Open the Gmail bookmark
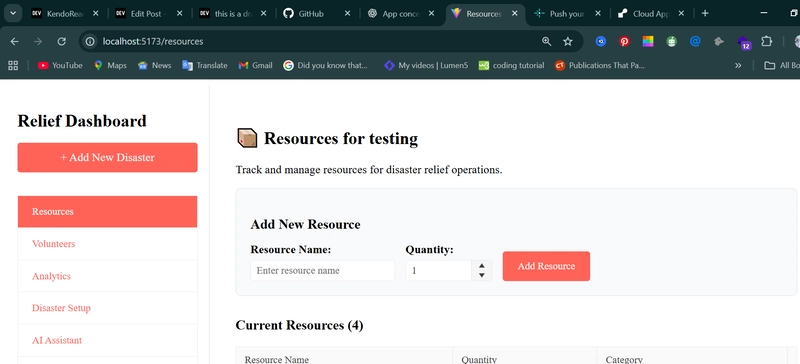Image resolution: width=800 pixels, height=364 pixels. (256, 65)
